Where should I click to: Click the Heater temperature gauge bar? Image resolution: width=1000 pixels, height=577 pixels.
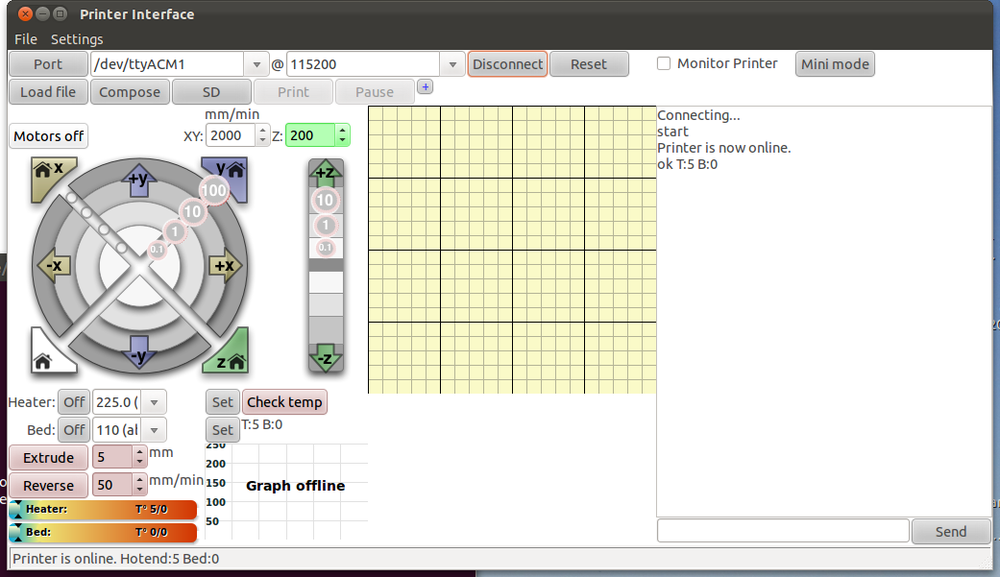coord(103,509)
